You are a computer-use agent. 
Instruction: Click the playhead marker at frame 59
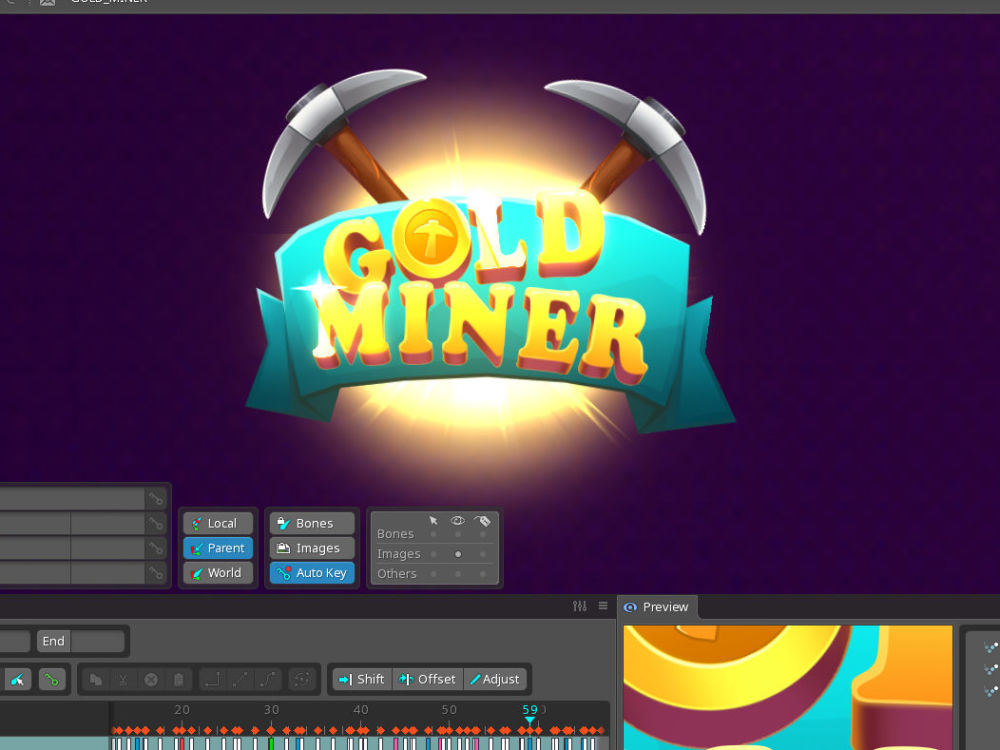click(x=529, y=721)
